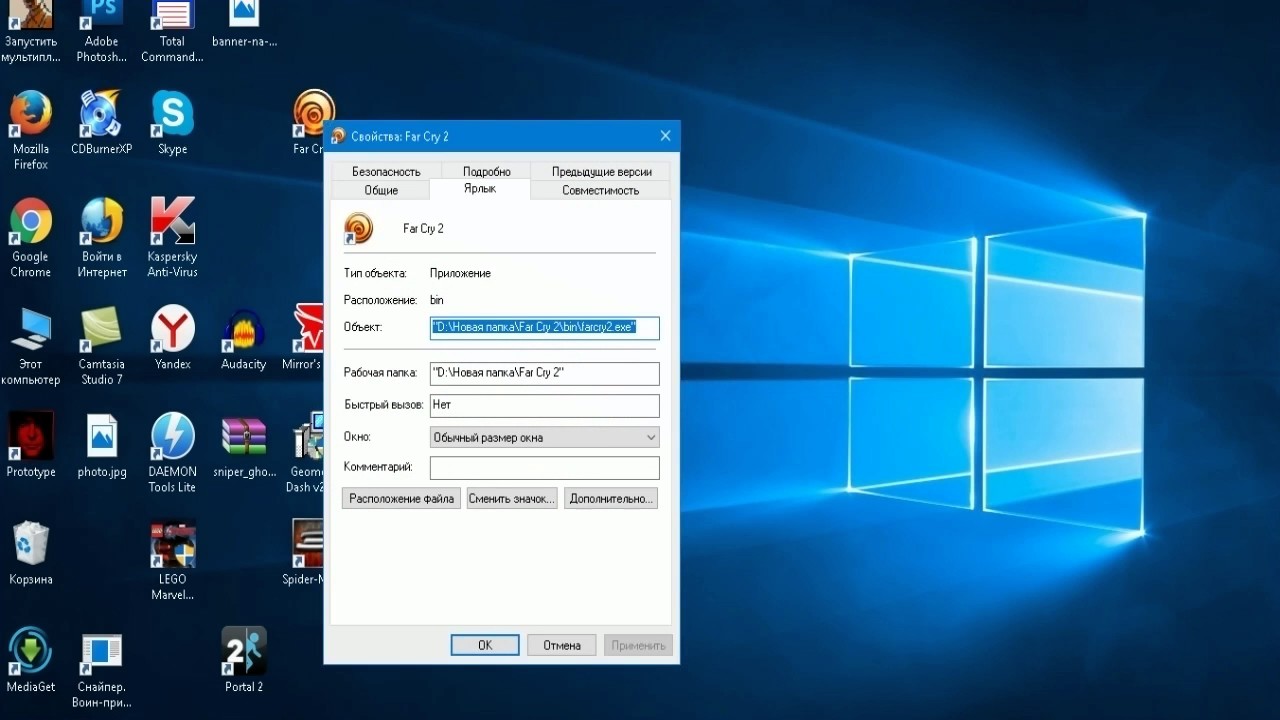
Task: Click the Войти в Интернет icon
Action: pos(101,238)
